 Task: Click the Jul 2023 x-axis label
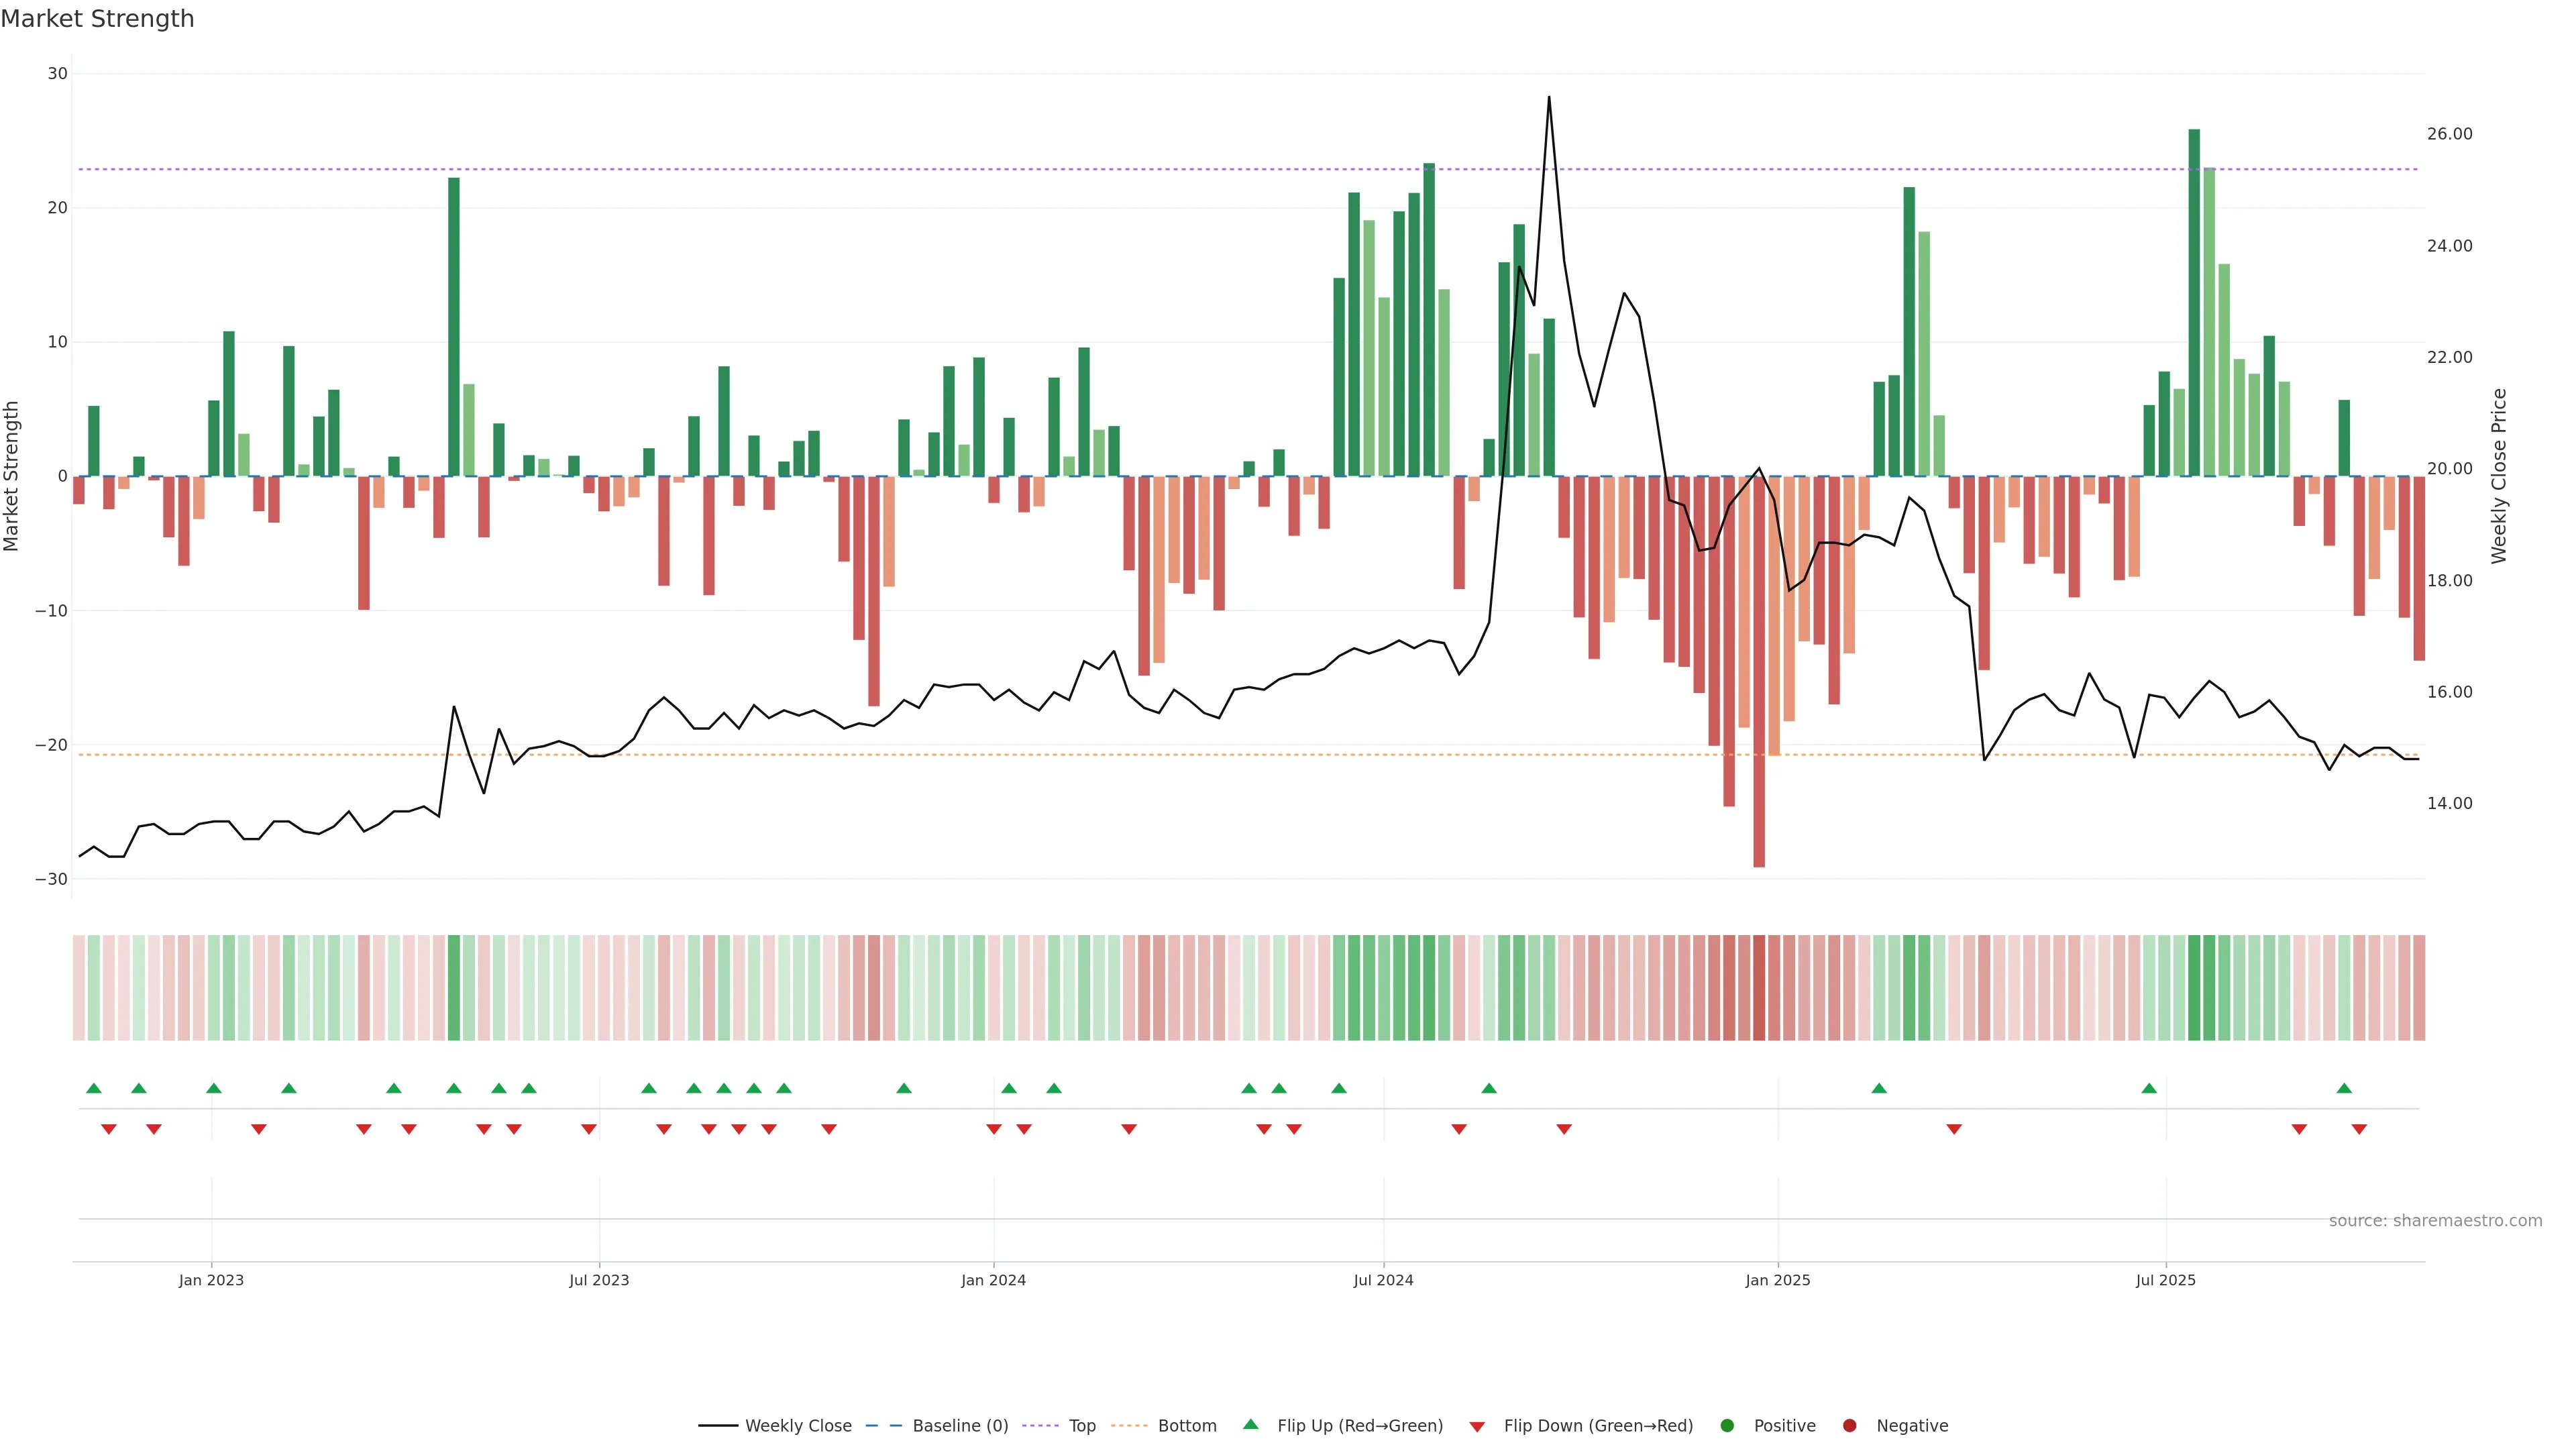[x=599, y=1280]
